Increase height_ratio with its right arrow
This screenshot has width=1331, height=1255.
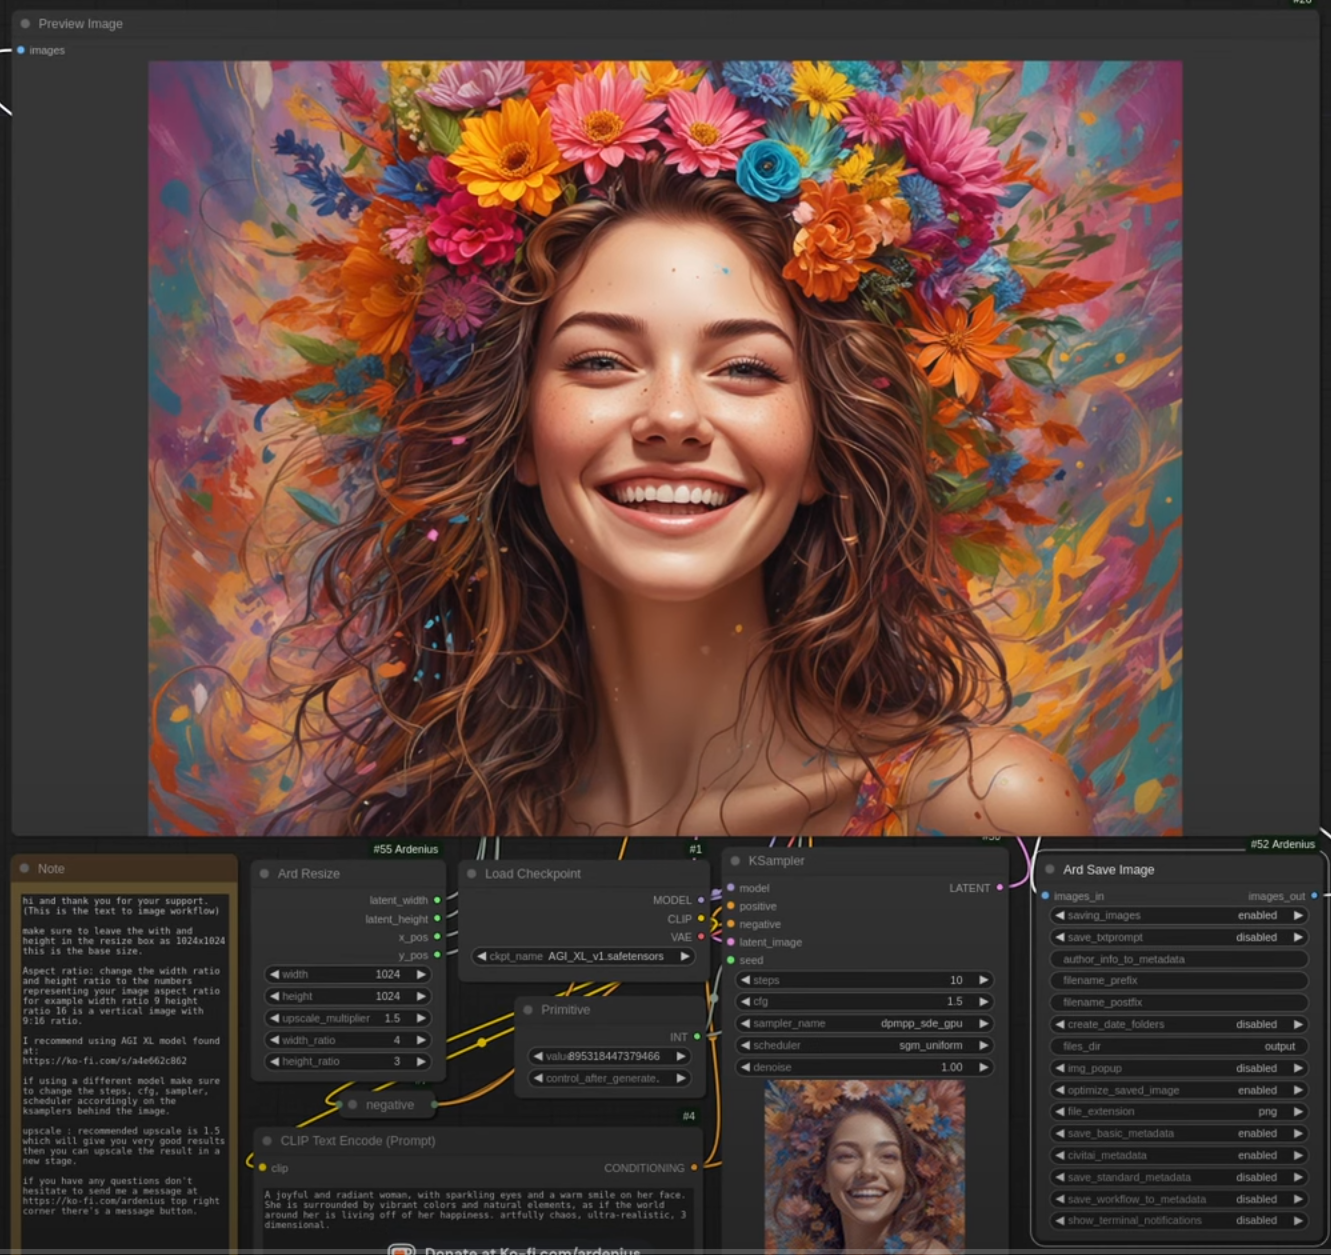(421, 1061)
